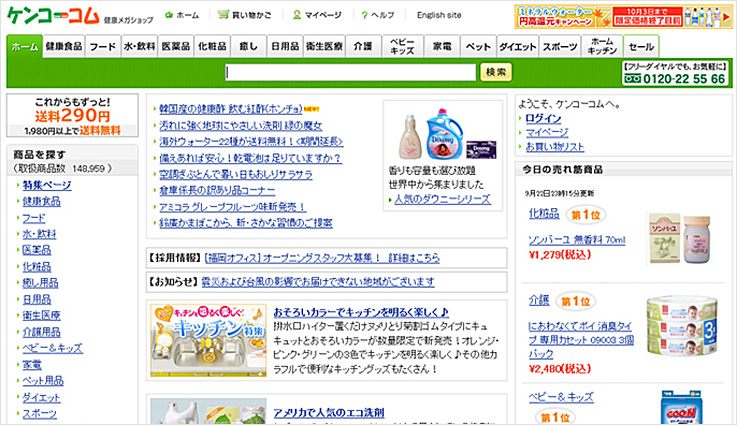
Task: Open ホーム link with house icon
Action: (x=182, y=15)
